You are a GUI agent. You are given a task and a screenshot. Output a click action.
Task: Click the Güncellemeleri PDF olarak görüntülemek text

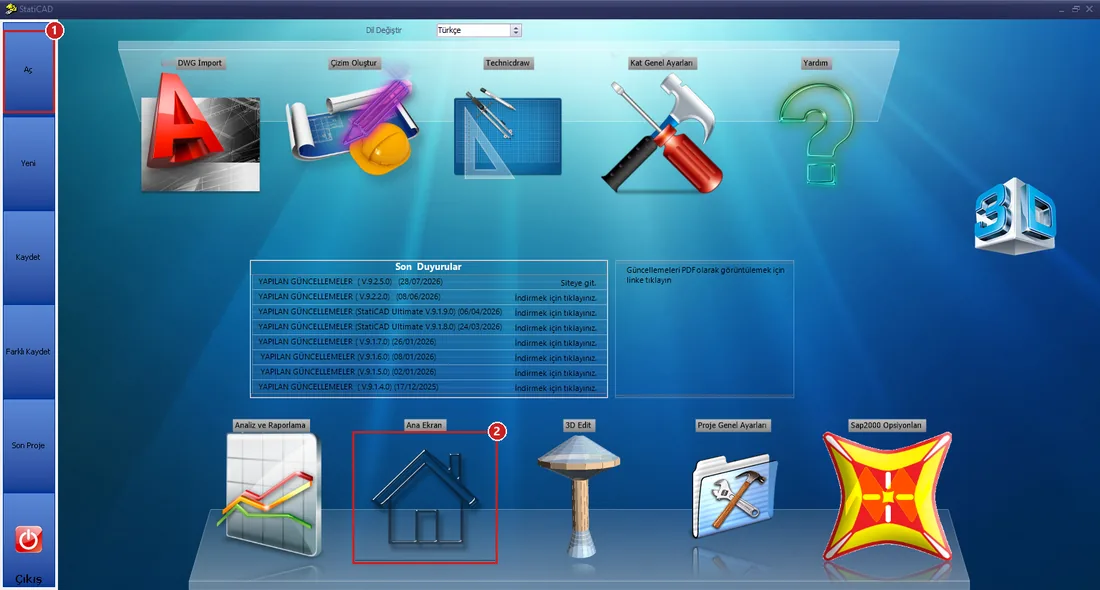click(705, 275)
